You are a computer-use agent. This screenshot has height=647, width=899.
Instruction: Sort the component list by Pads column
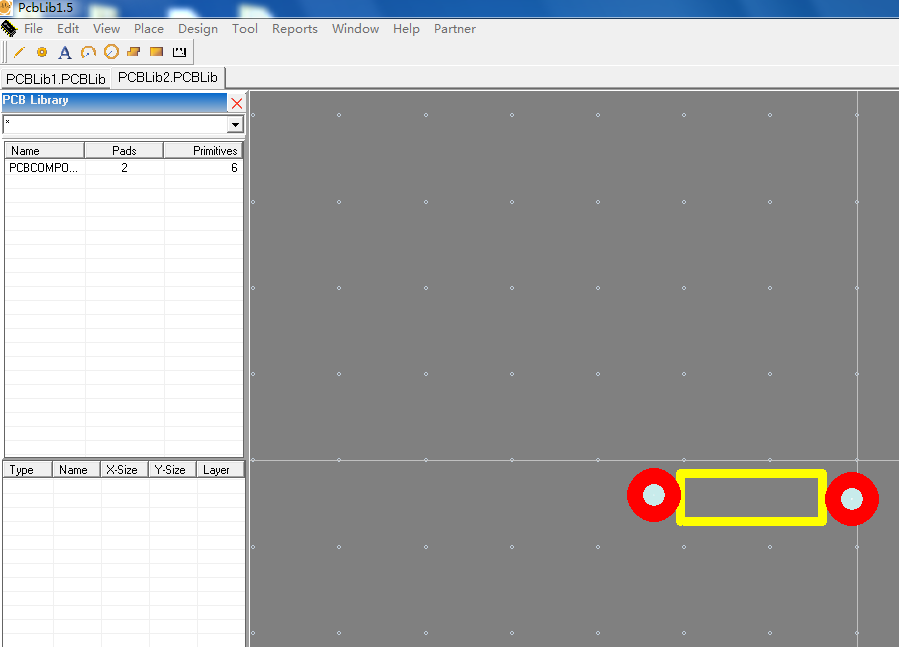tap(124, 150)
